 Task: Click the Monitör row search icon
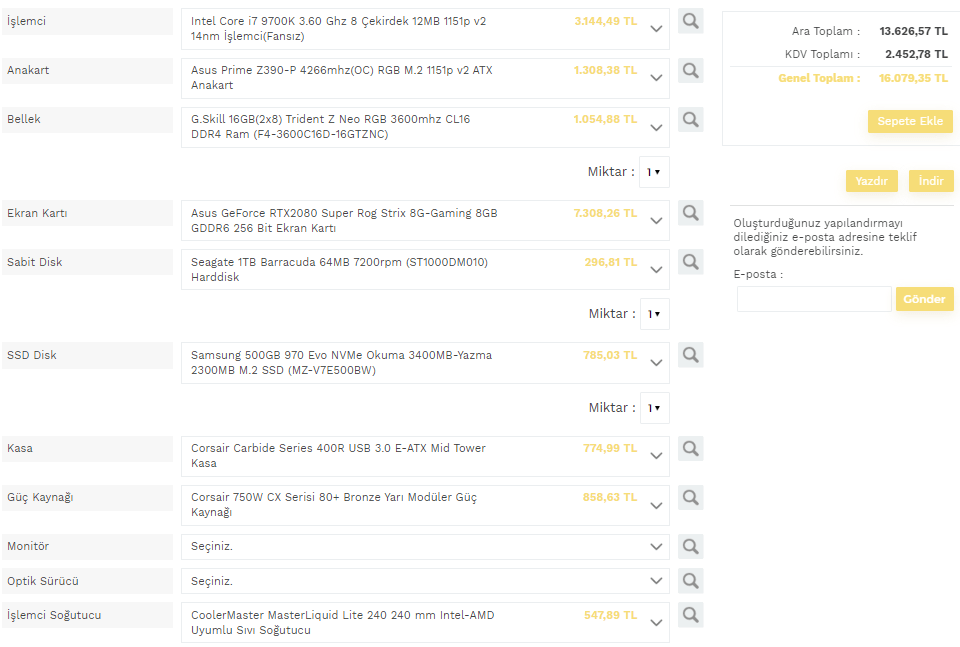tap(690, 546)
